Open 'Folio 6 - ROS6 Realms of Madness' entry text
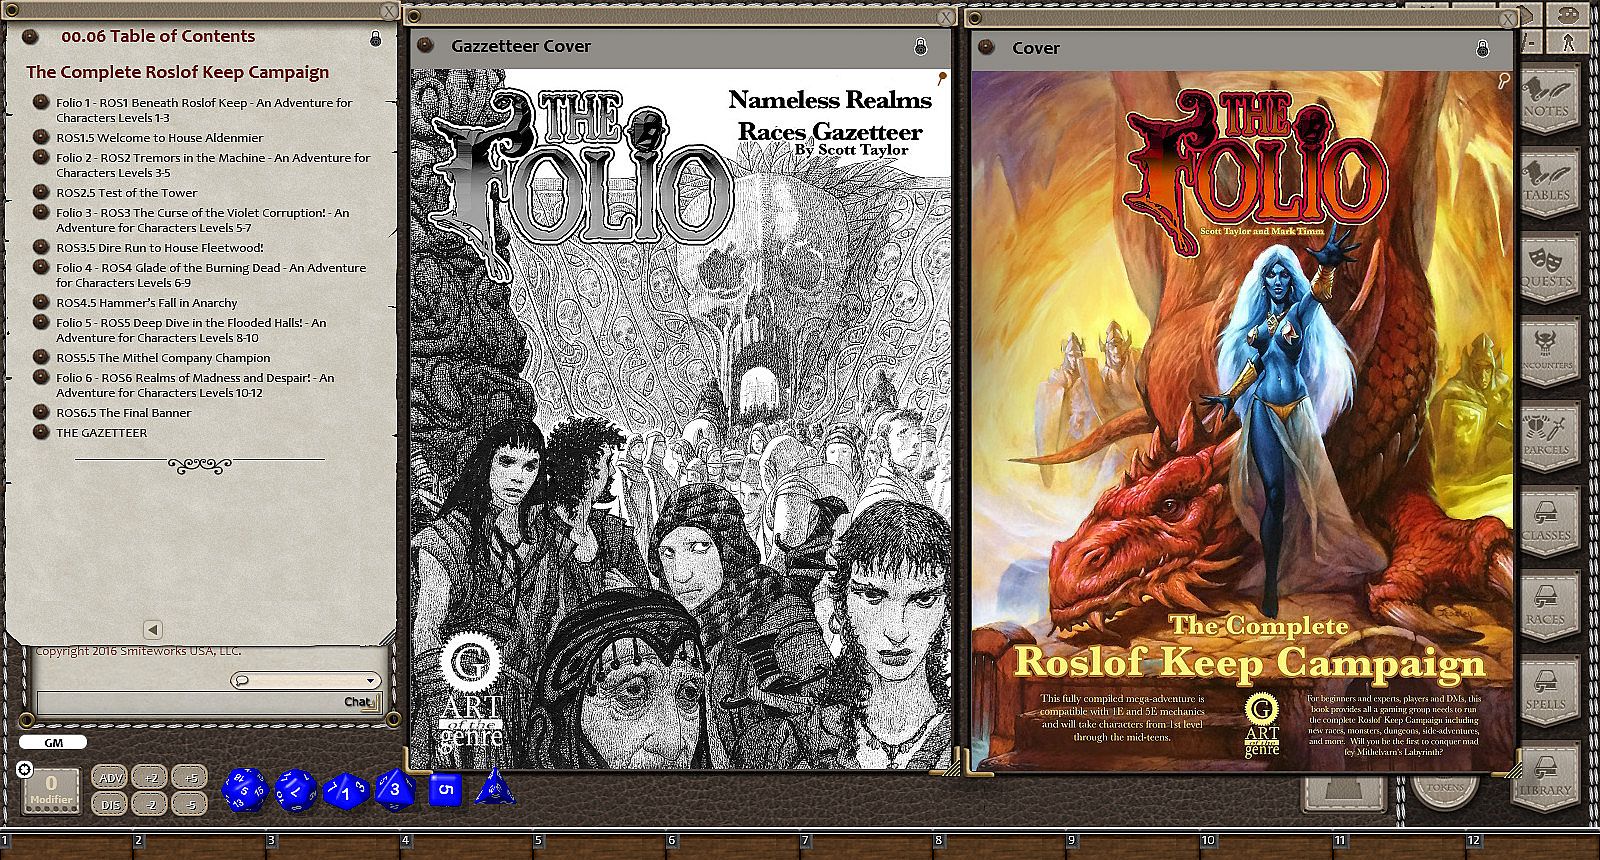This screenshot has width=1600, height=860. coord(195,385)
